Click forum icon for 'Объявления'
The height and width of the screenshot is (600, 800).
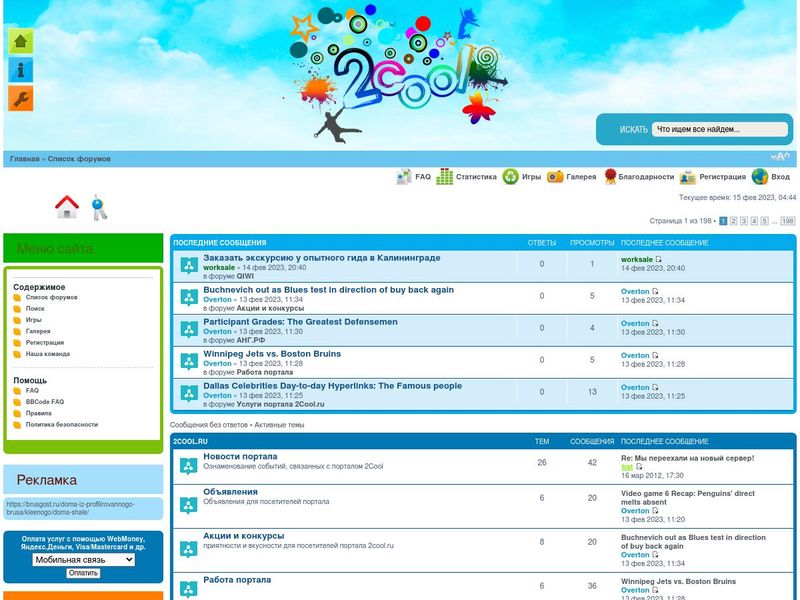click(189, 505)
